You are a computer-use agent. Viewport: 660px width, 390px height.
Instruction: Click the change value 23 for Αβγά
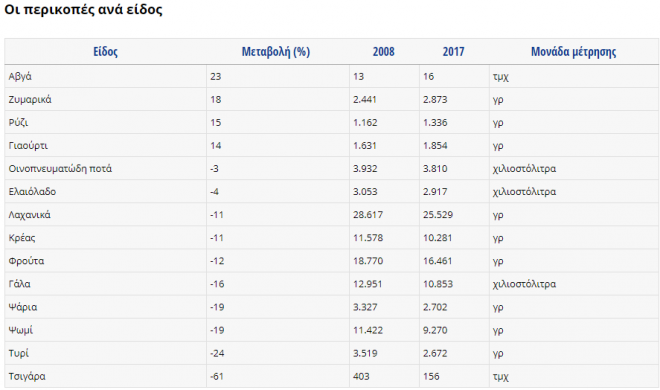216,77
